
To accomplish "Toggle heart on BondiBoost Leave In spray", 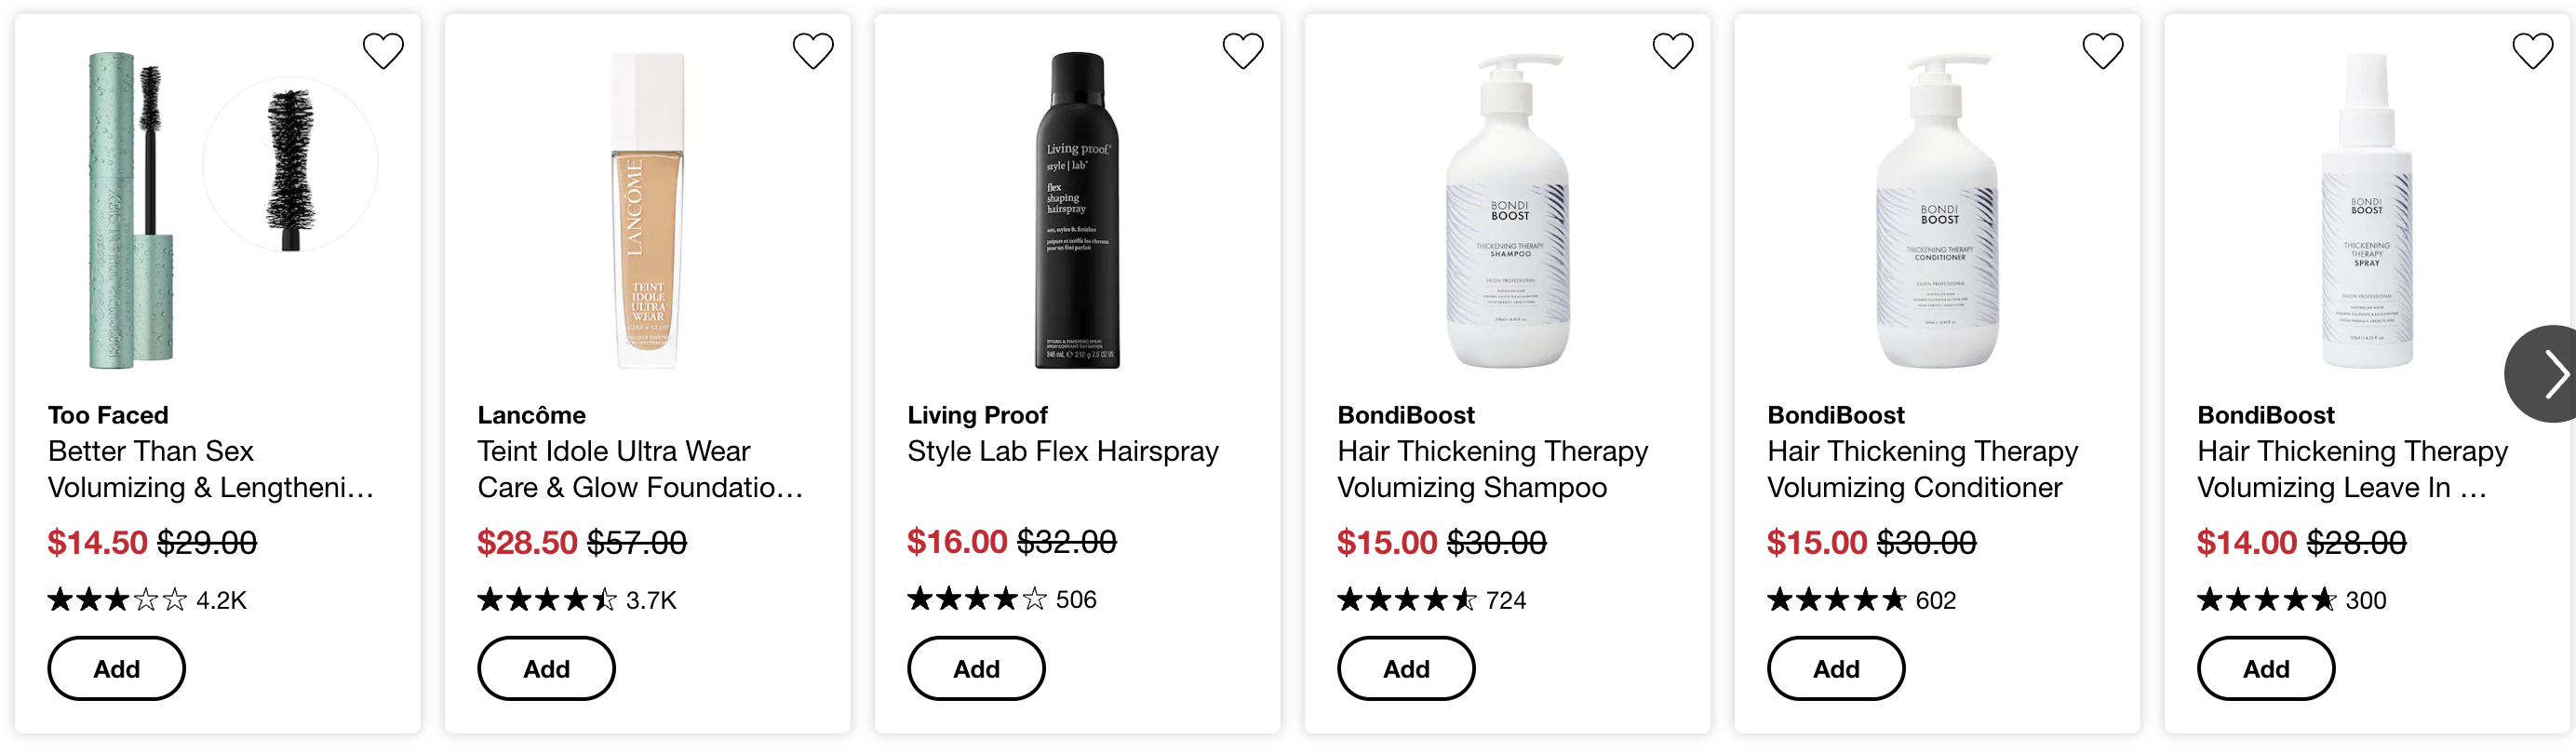I will point(2533,51).
